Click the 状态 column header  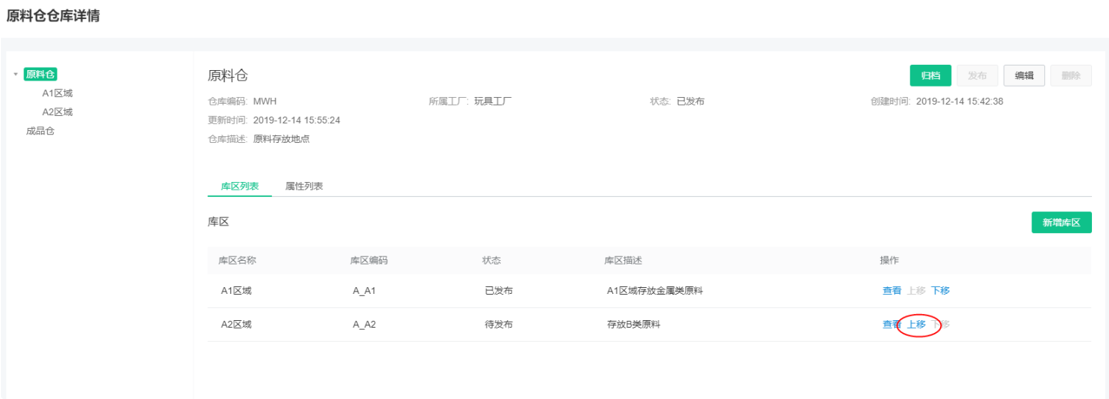coord(492,260)
